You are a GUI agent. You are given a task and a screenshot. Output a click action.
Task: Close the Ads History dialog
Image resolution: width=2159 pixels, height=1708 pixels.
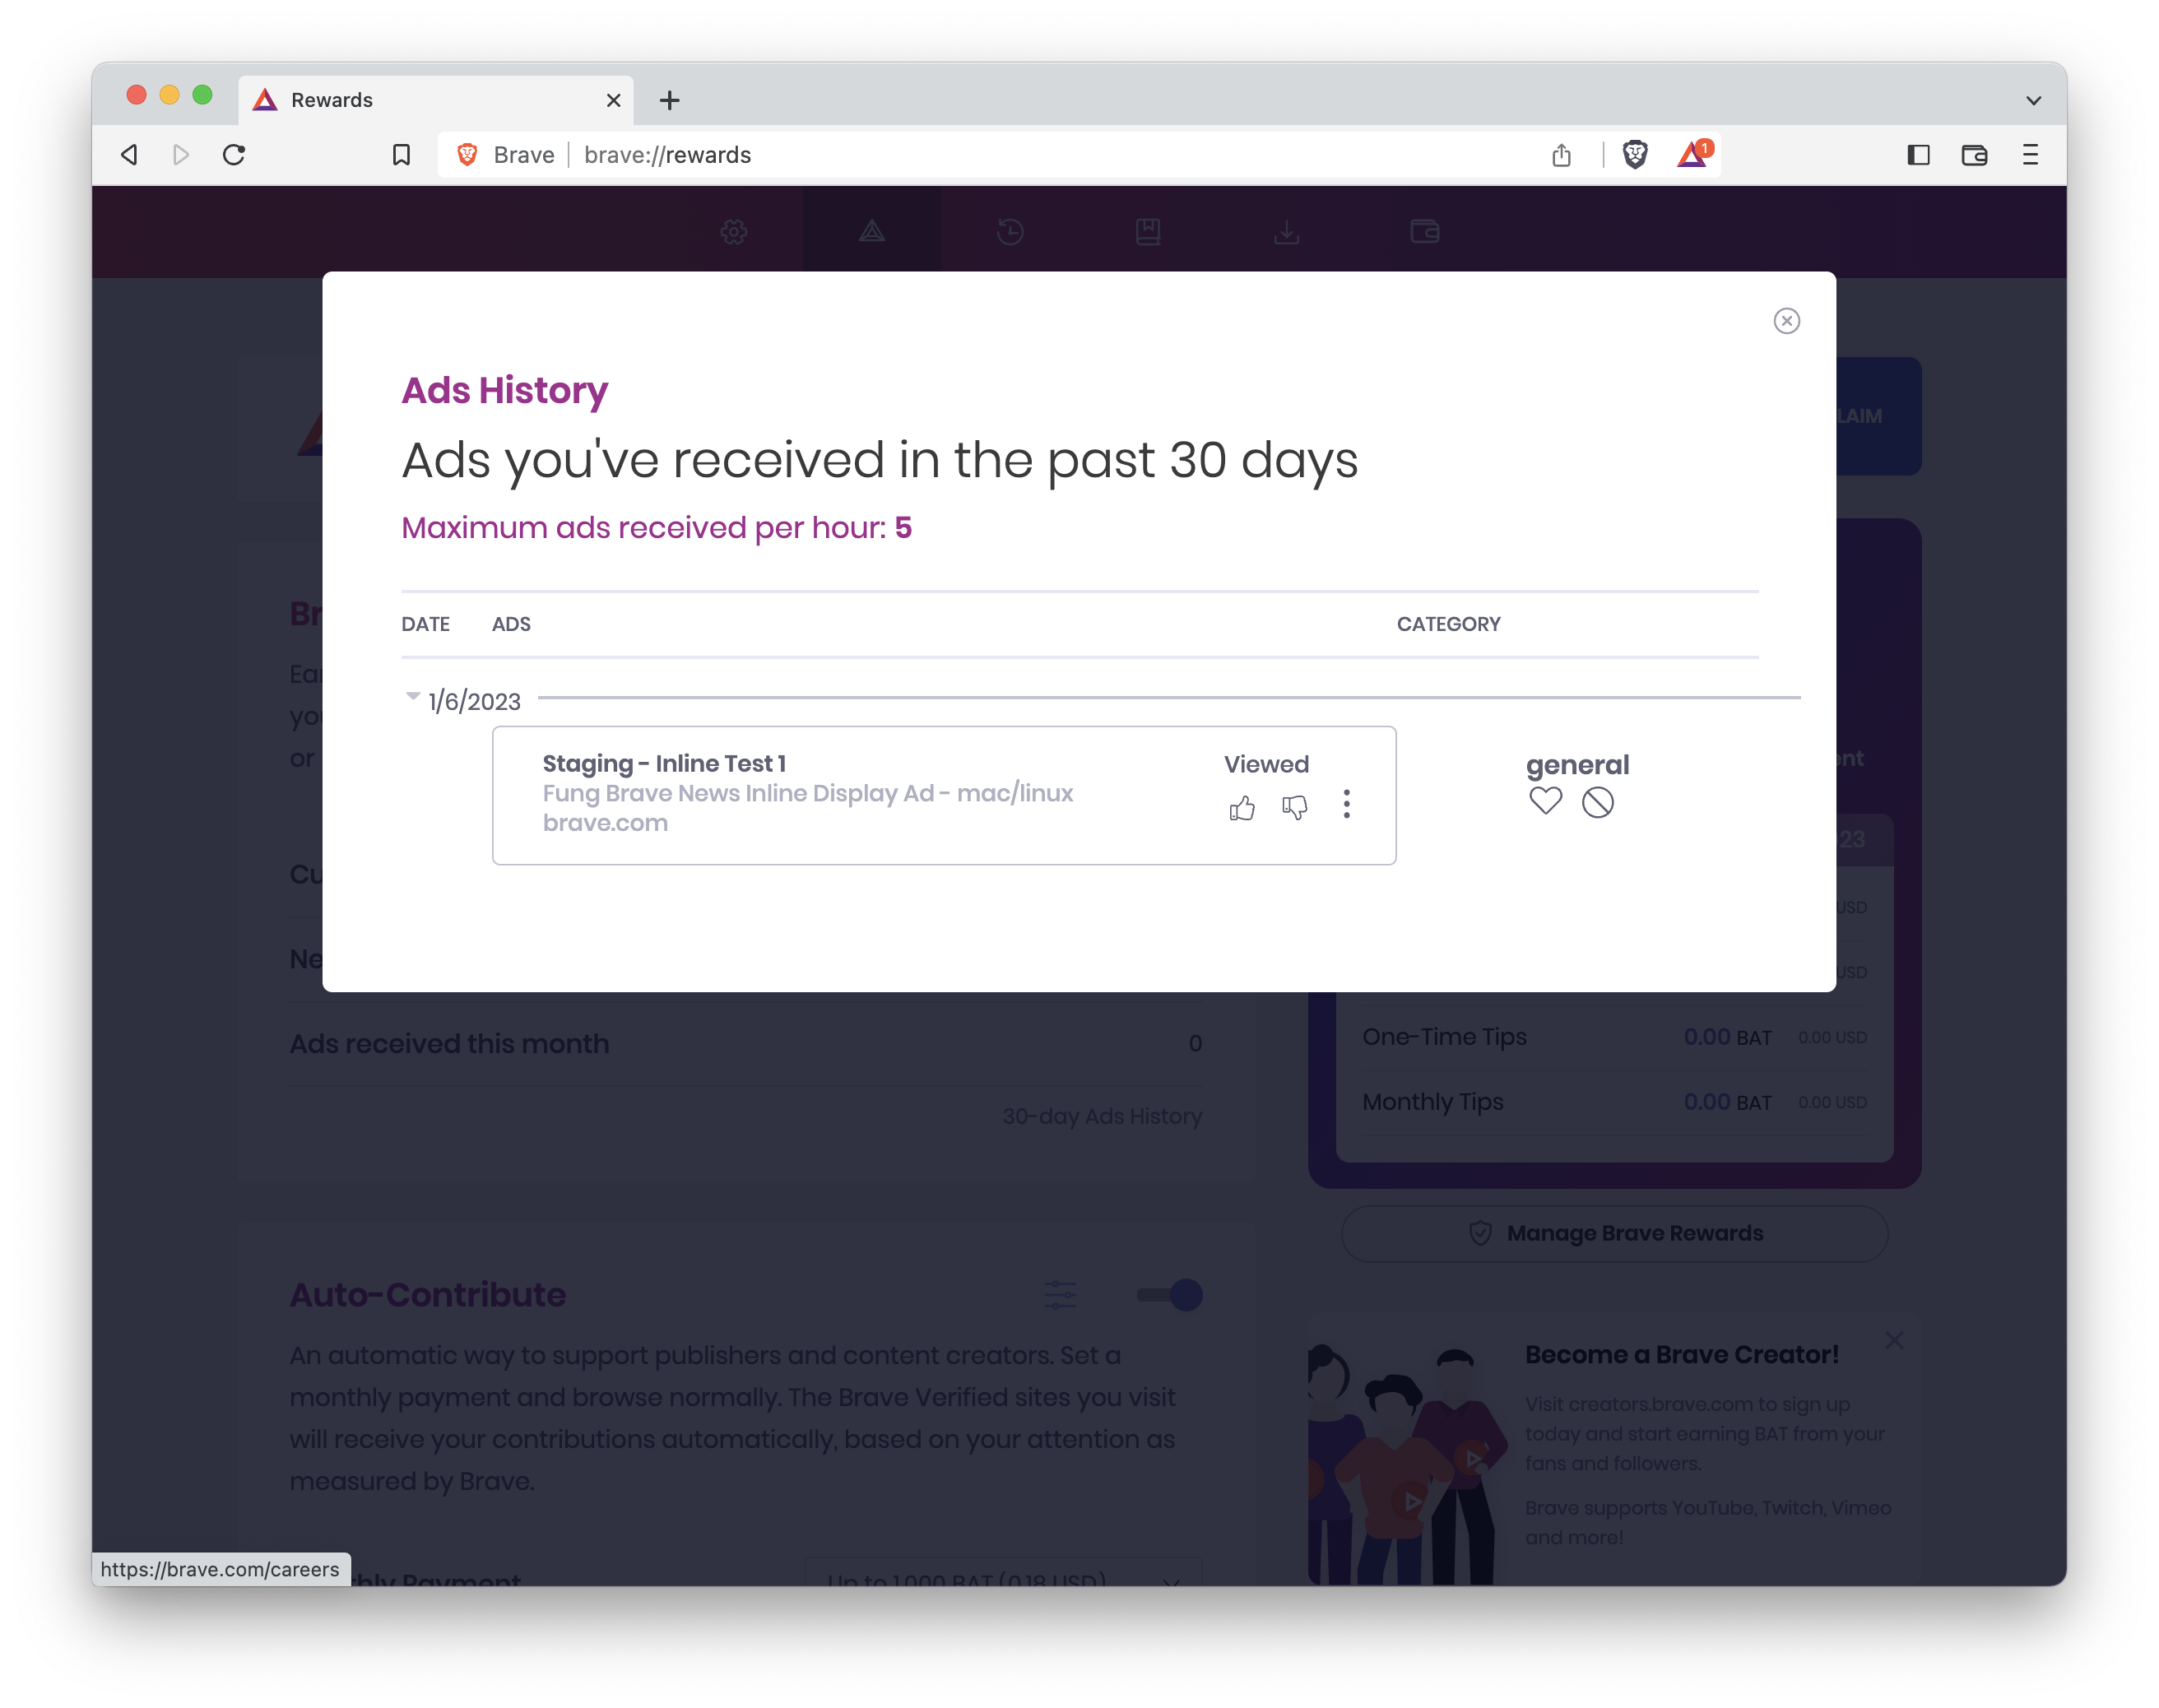1786,320
